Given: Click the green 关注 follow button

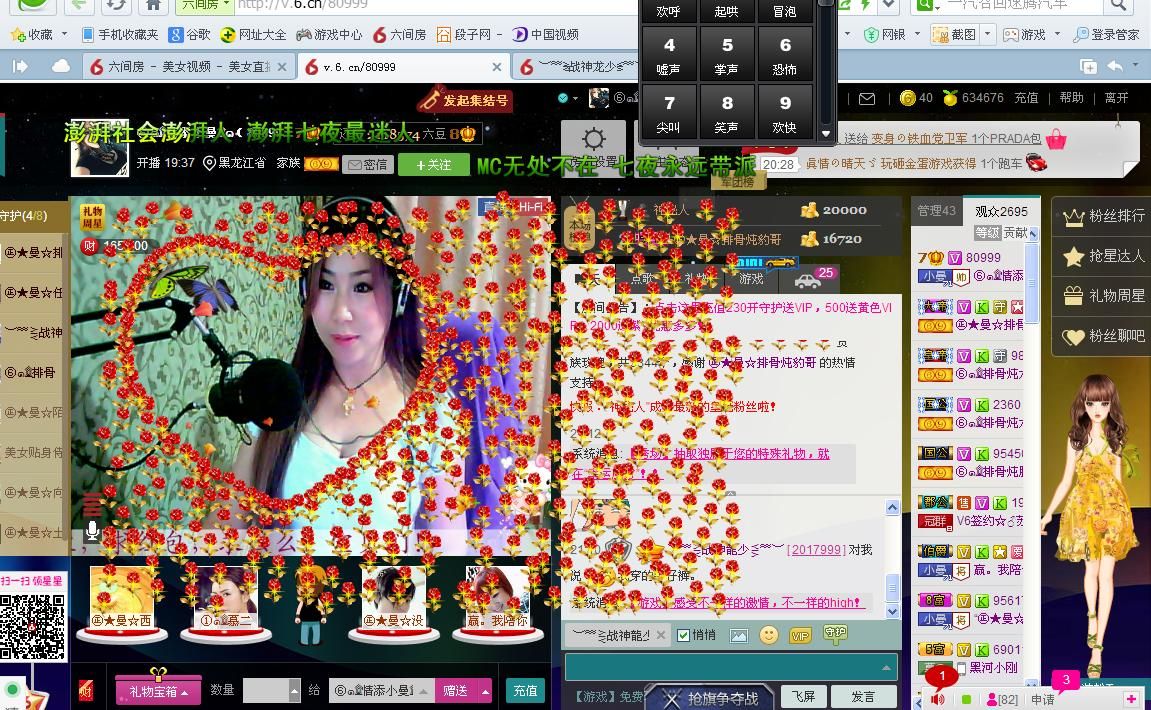Looking at the screenshot, I should tap(433, 164).
